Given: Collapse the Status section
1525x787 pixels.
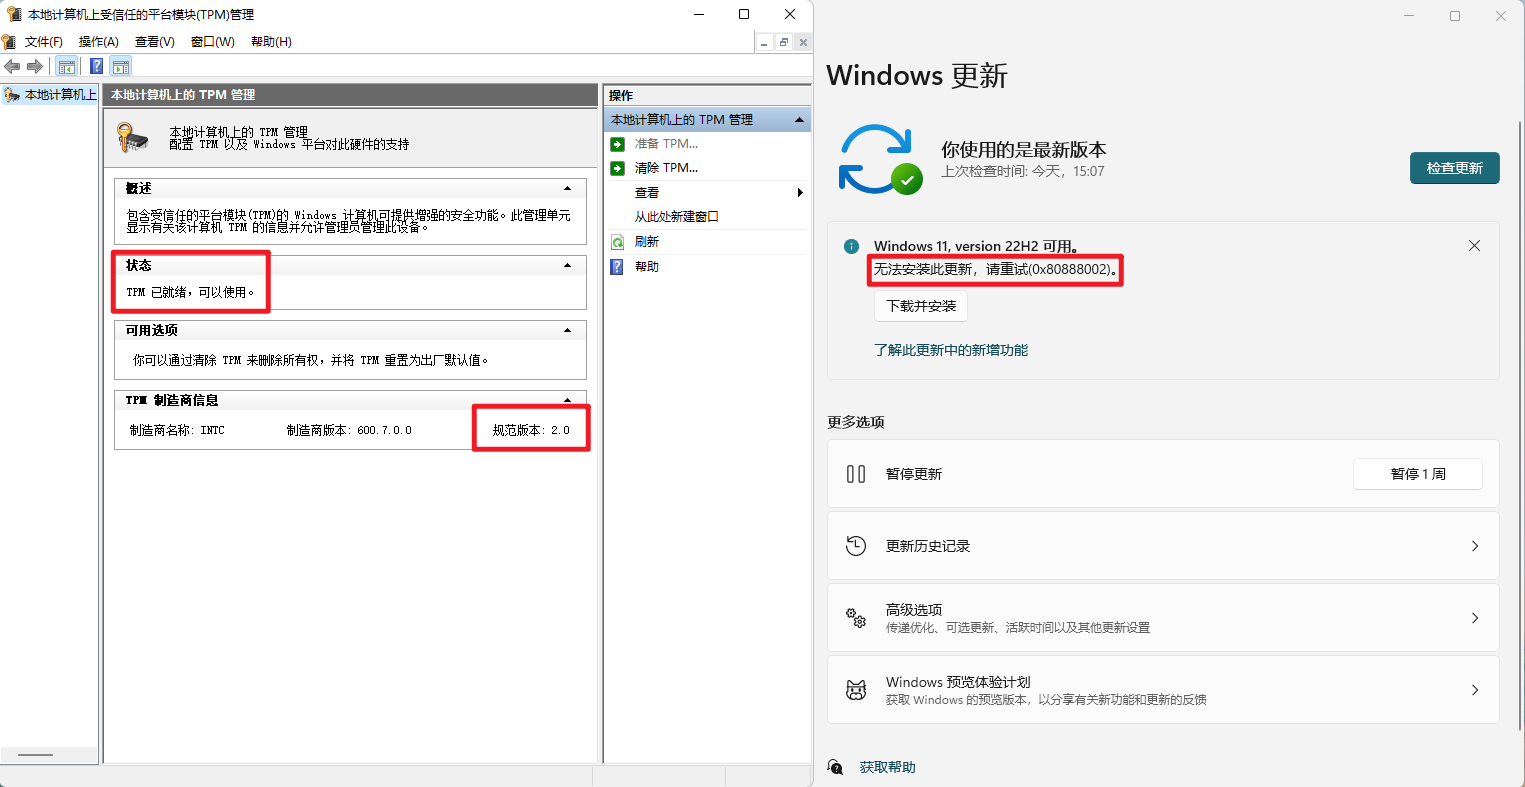Looking at the screenshot, I should (x=567, y=265).
